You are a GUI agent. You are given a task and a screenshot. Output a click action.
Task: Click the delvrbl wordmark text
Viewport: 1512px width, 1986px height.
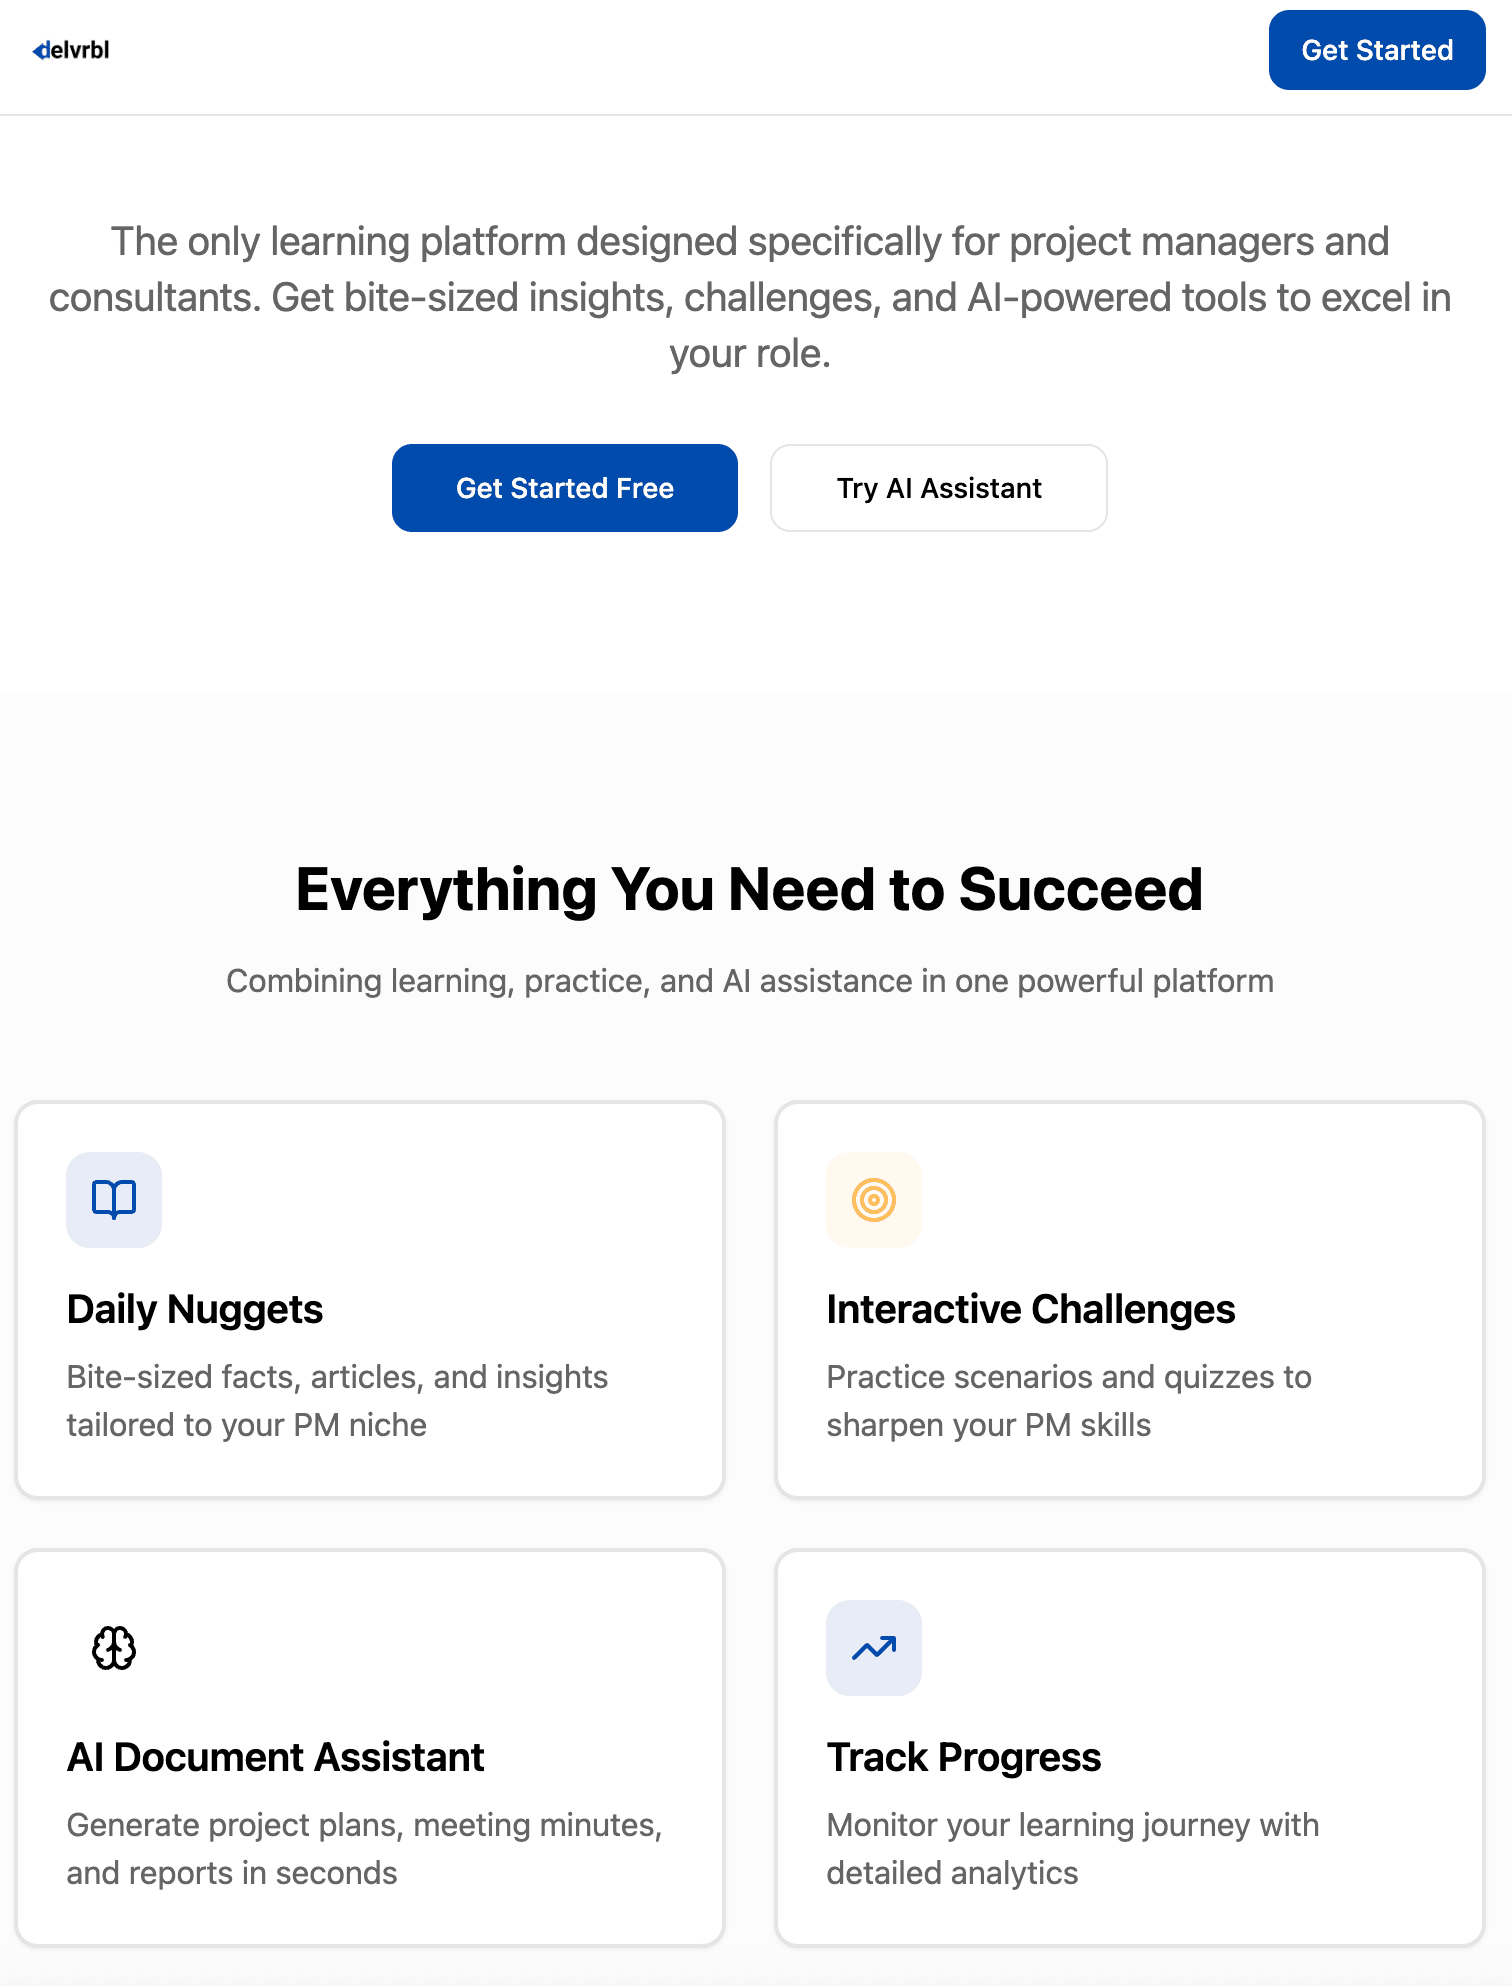pyautogui.click(x=78, y=50)
